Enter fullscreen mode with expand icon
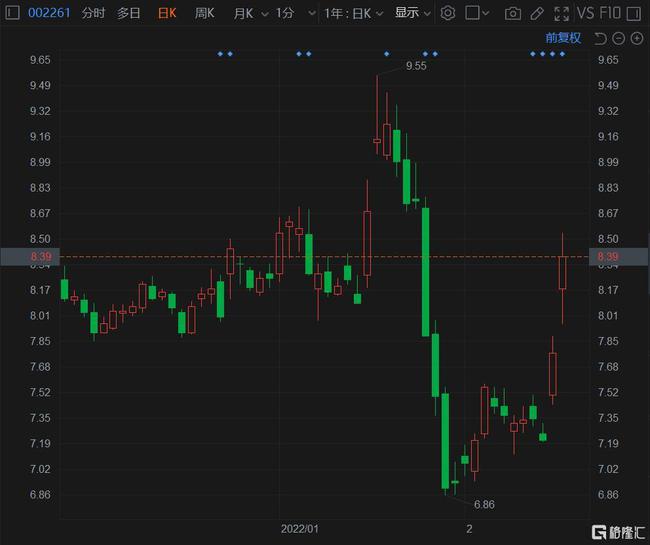The height and width of the screenshot is (545, 650). click(x=561, y=14)
